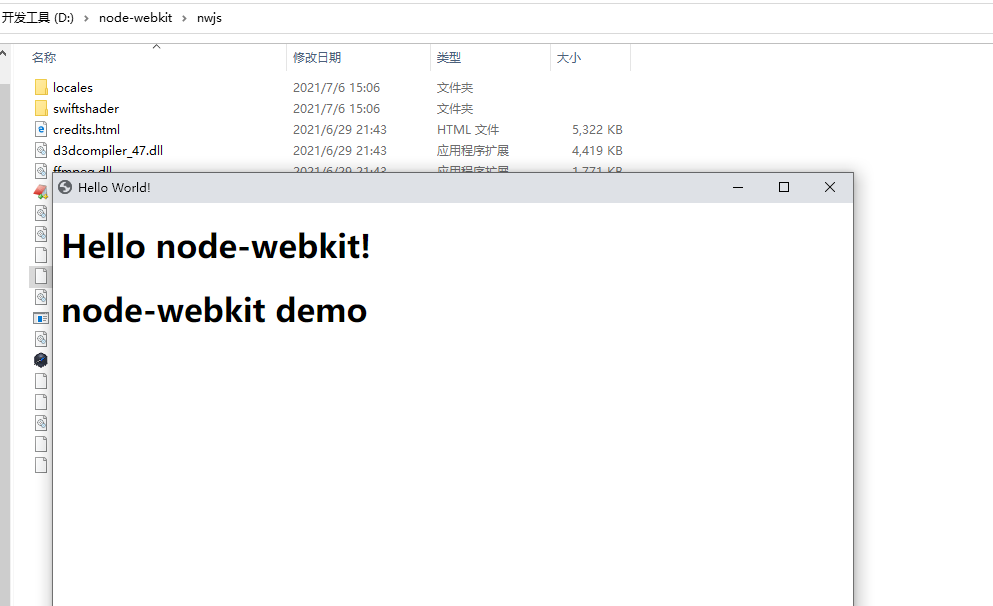993x606 pixels.
Task: Click the d3dcompiler_47.dll gear icon
Action: [x=41, y=150]
